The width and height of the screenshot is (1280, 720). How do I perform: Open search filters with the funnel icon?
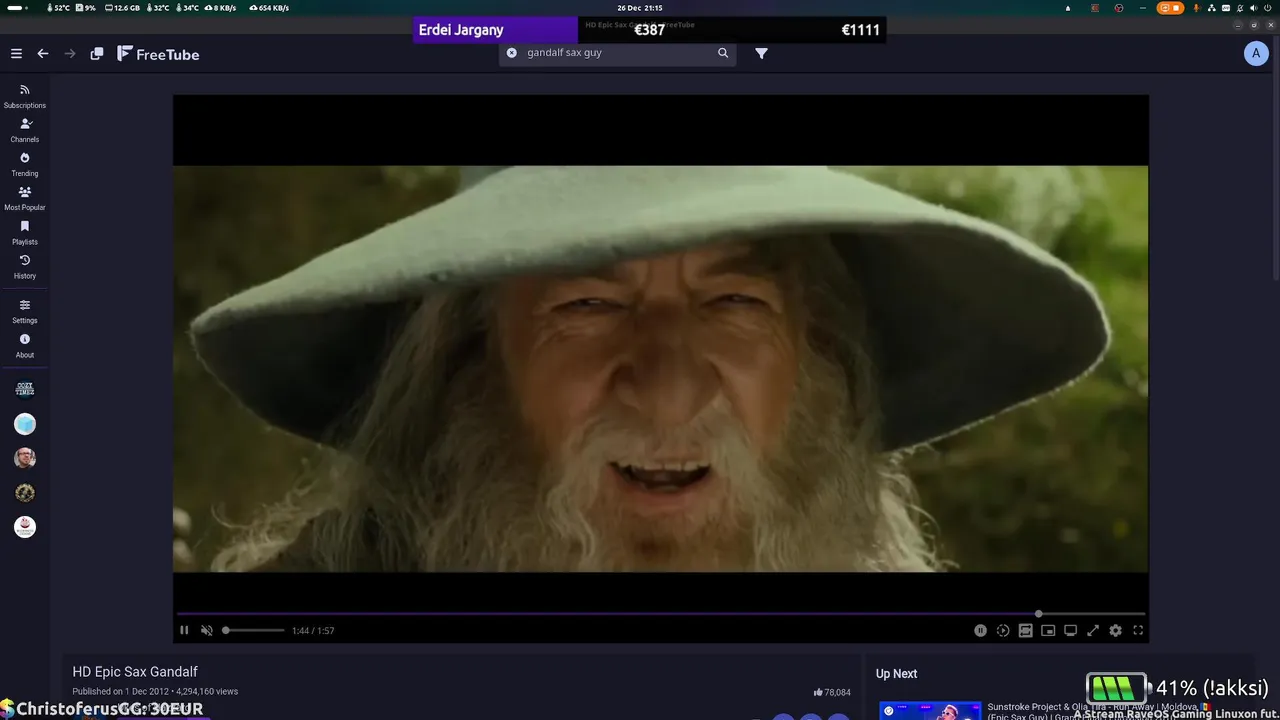click(761, 53)
